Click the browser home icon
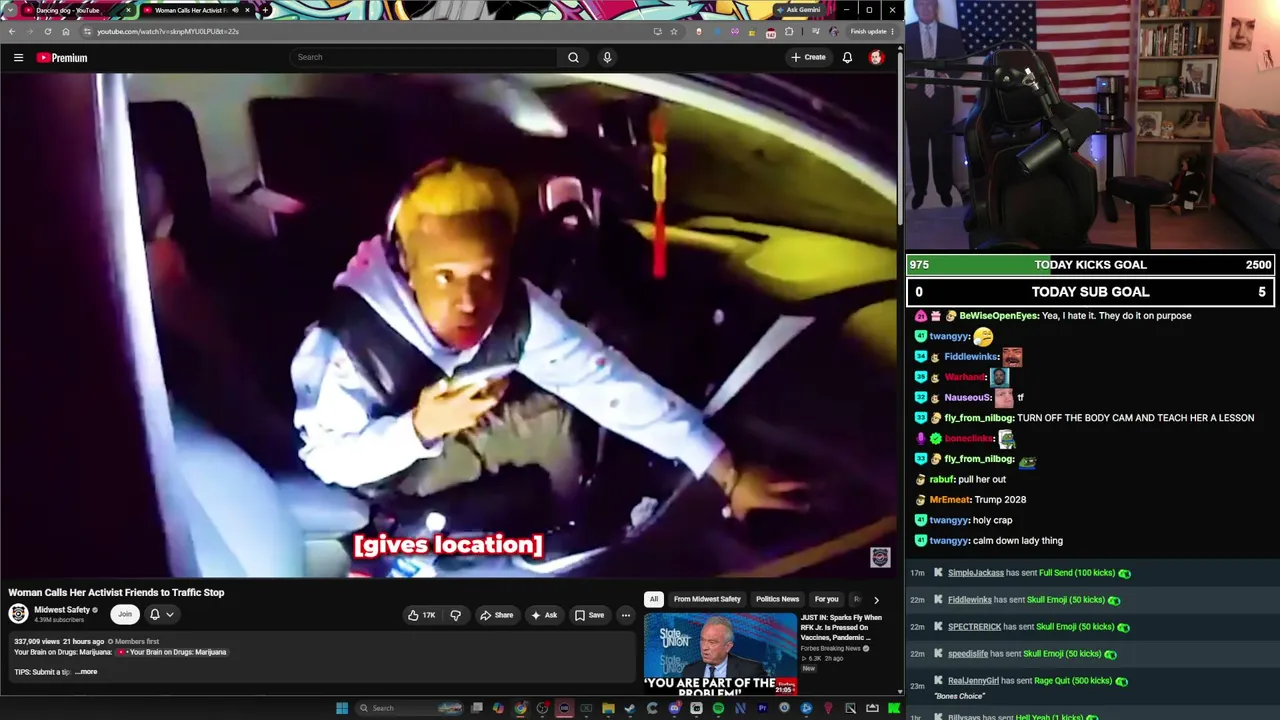Screen dimensions: 1280x720 [x=66, y=31]
